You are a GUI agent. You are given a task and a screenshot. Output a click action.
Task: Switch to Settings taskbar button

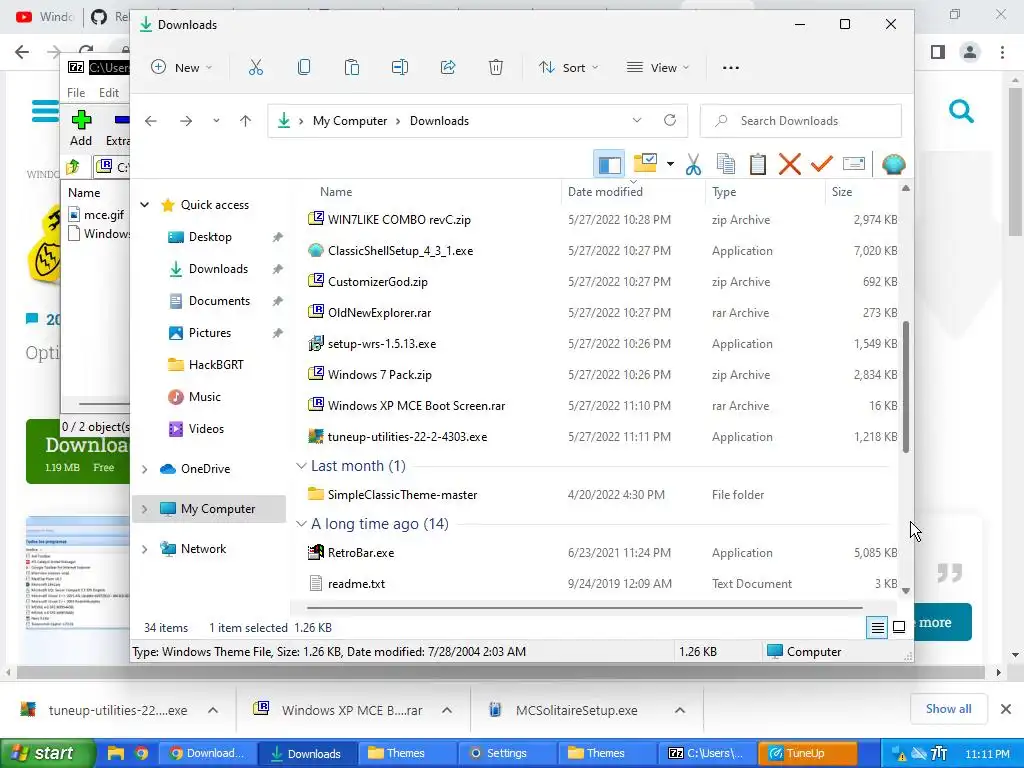(507, 753)
